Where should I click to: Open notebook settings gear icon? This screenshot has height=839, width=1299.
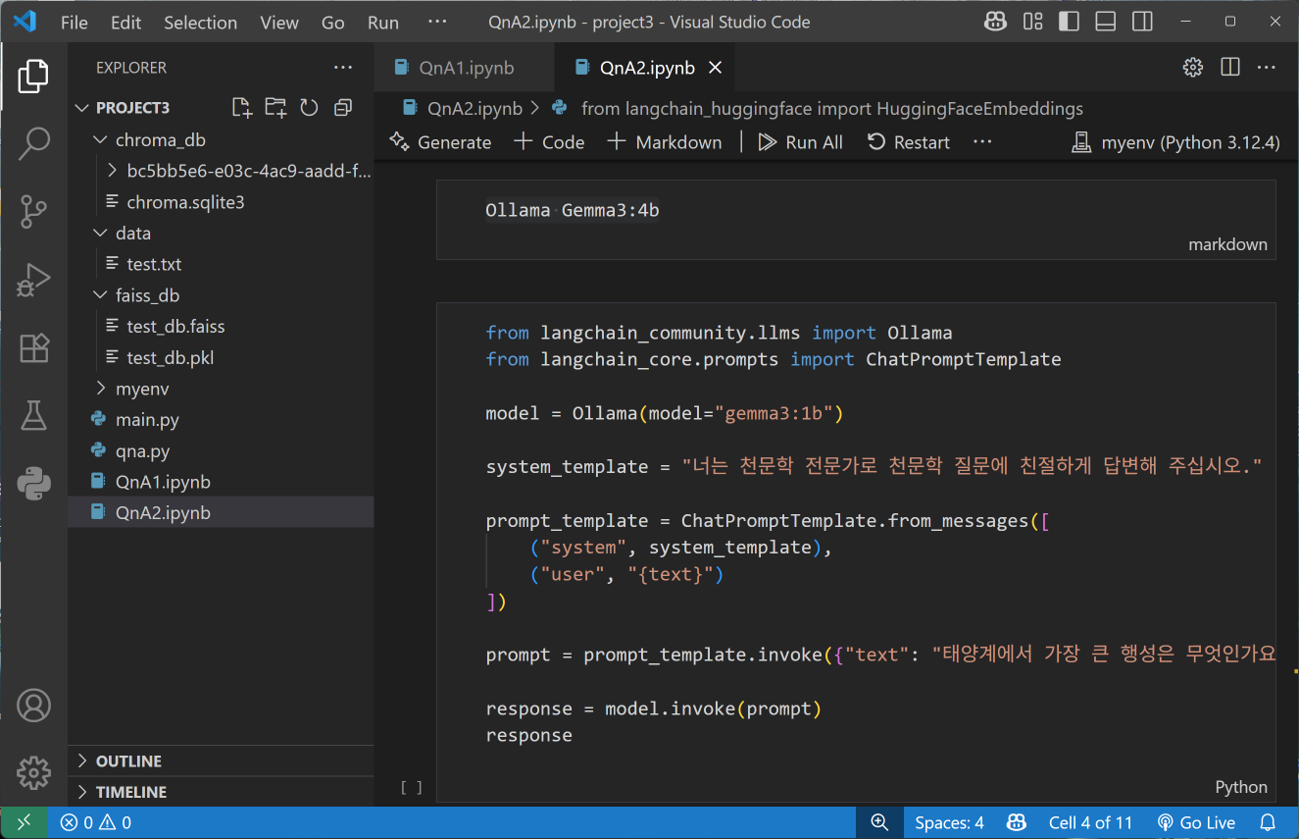coord(1193,67)
